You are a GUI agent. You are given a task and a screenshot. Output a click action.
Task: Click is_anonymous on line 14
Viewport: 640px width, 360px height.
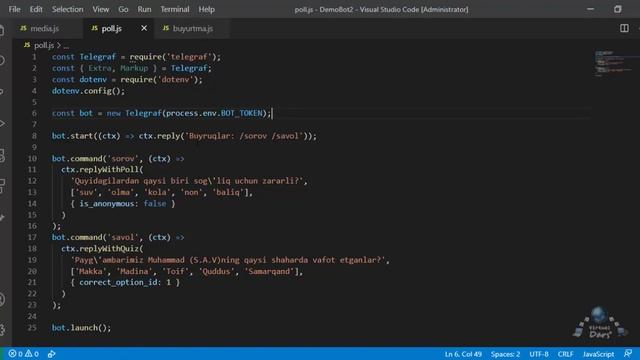tap(107, 203)
